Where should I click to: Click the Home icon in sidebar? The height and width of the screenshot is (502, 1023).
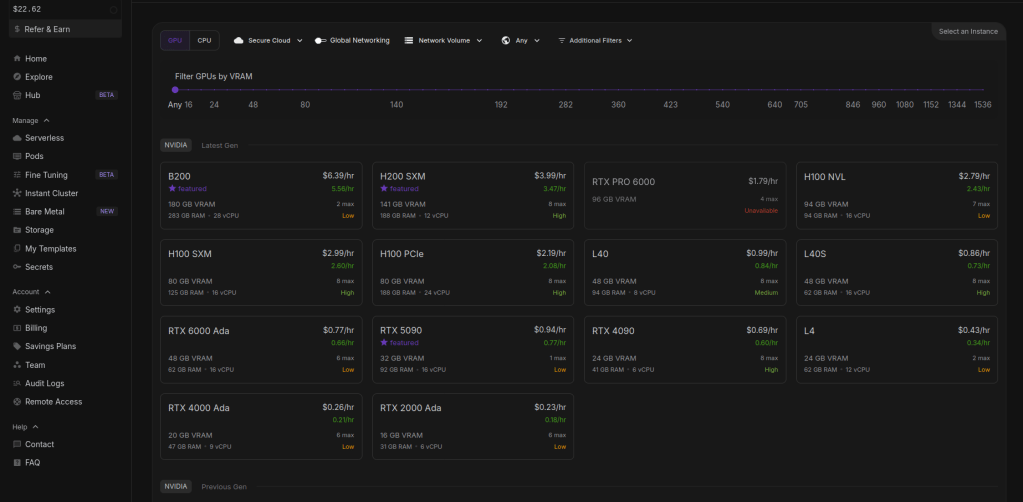pyautogui.click(x=17, y=59)
